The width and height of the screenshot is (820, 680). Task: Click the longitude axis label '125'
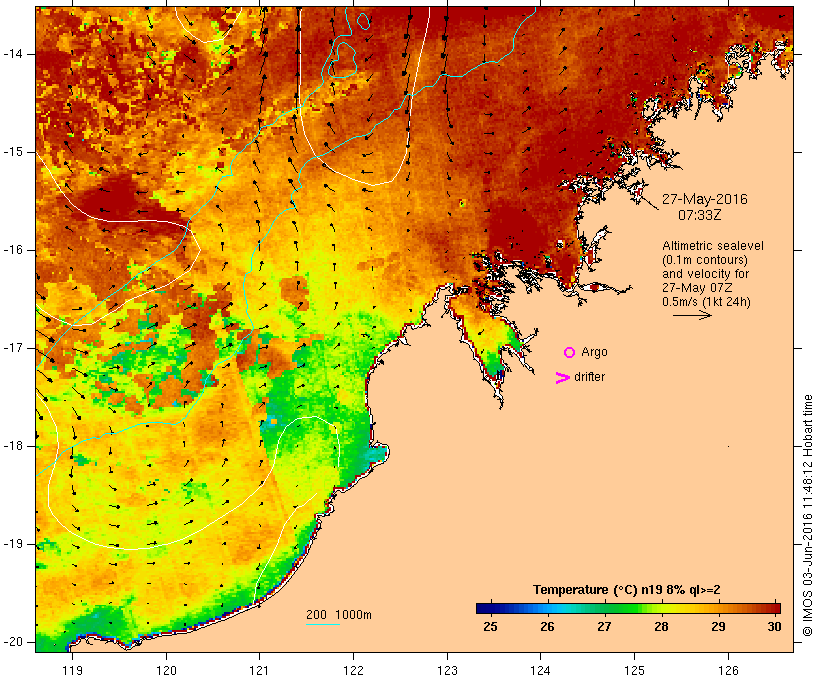point(635,671)
